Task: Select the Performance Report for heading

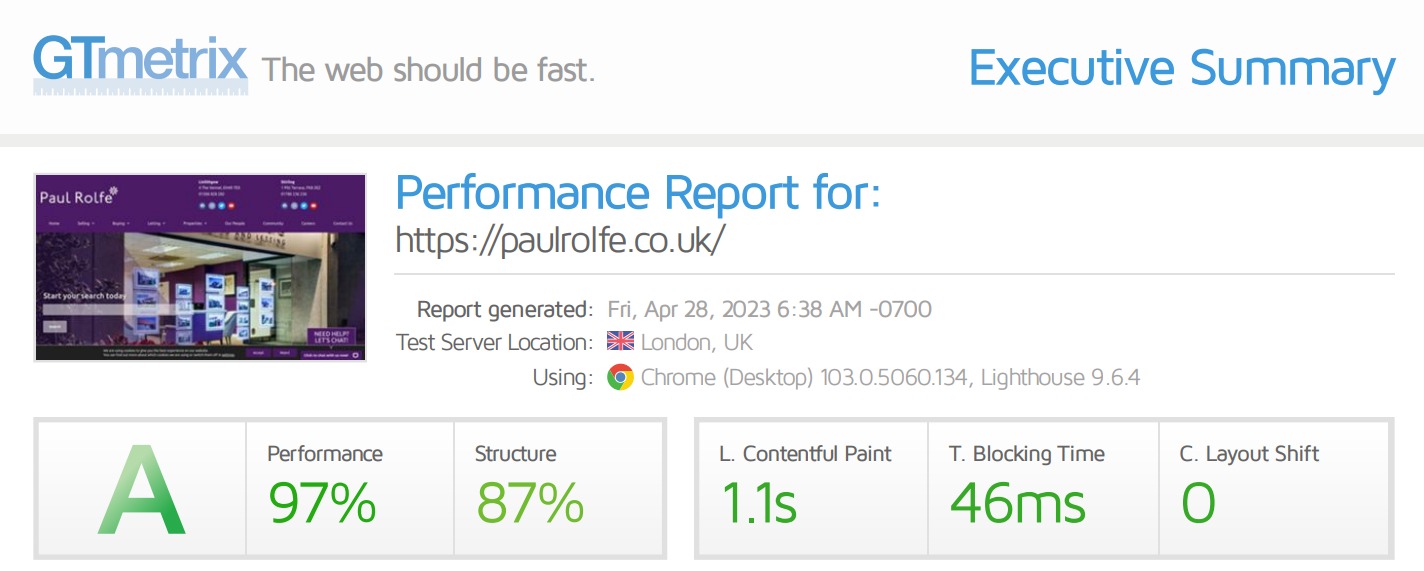Action: [x=638, y=192]
